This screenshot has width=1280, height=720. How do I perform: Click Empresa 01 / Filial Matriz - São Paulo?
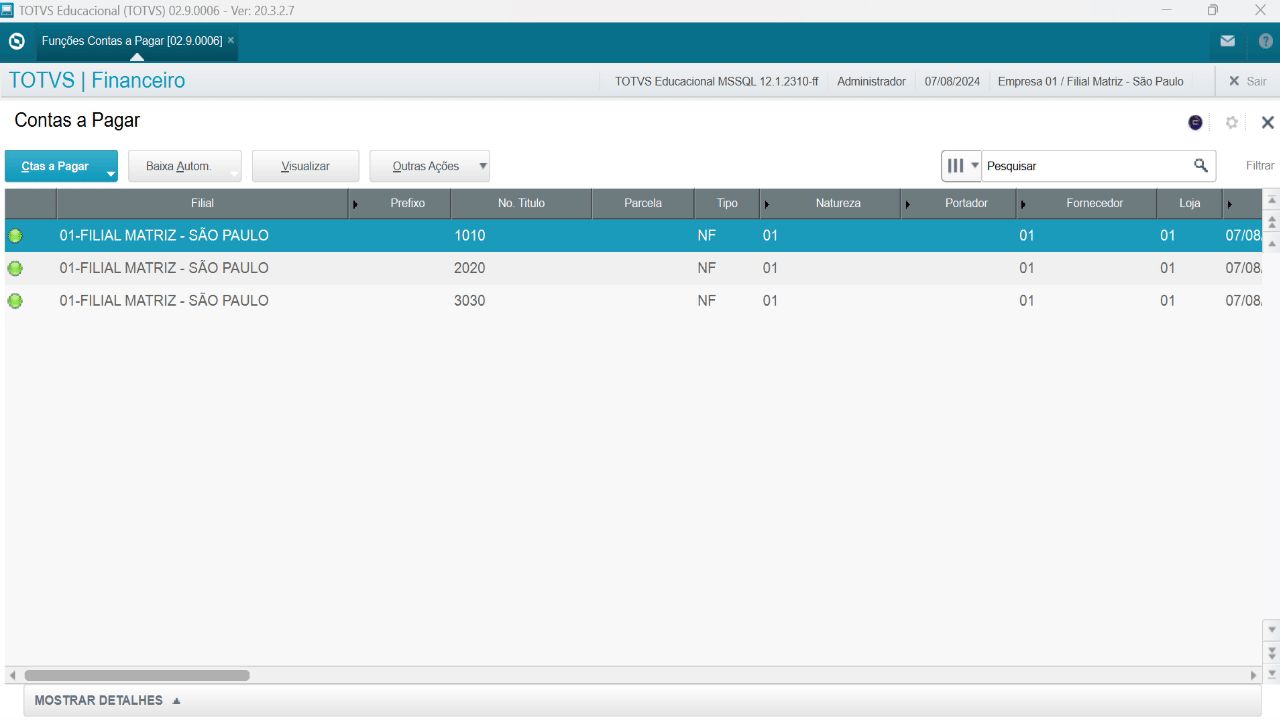coord(1090,81)
